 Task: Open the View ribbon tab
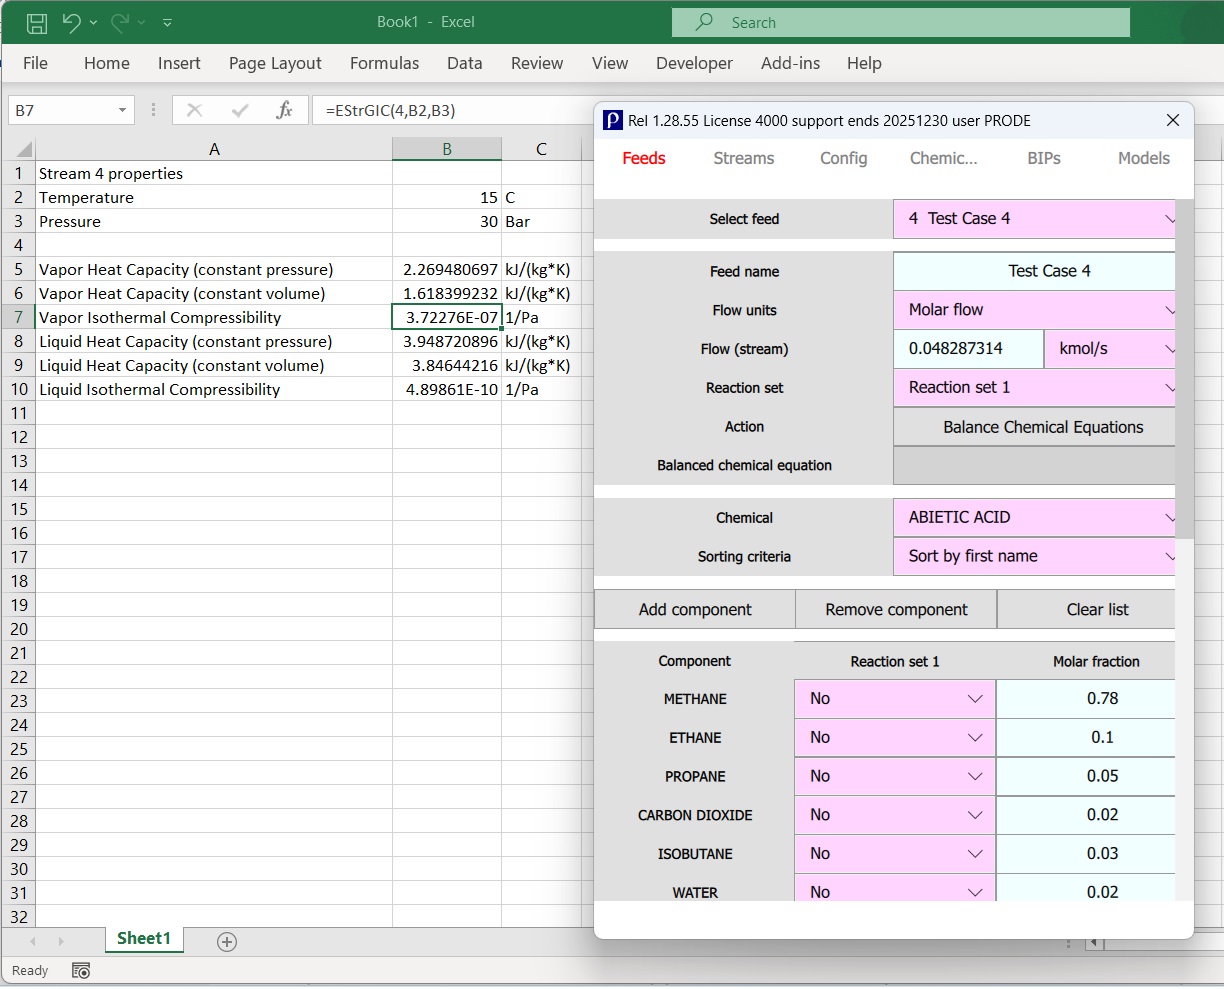[610, 63]
